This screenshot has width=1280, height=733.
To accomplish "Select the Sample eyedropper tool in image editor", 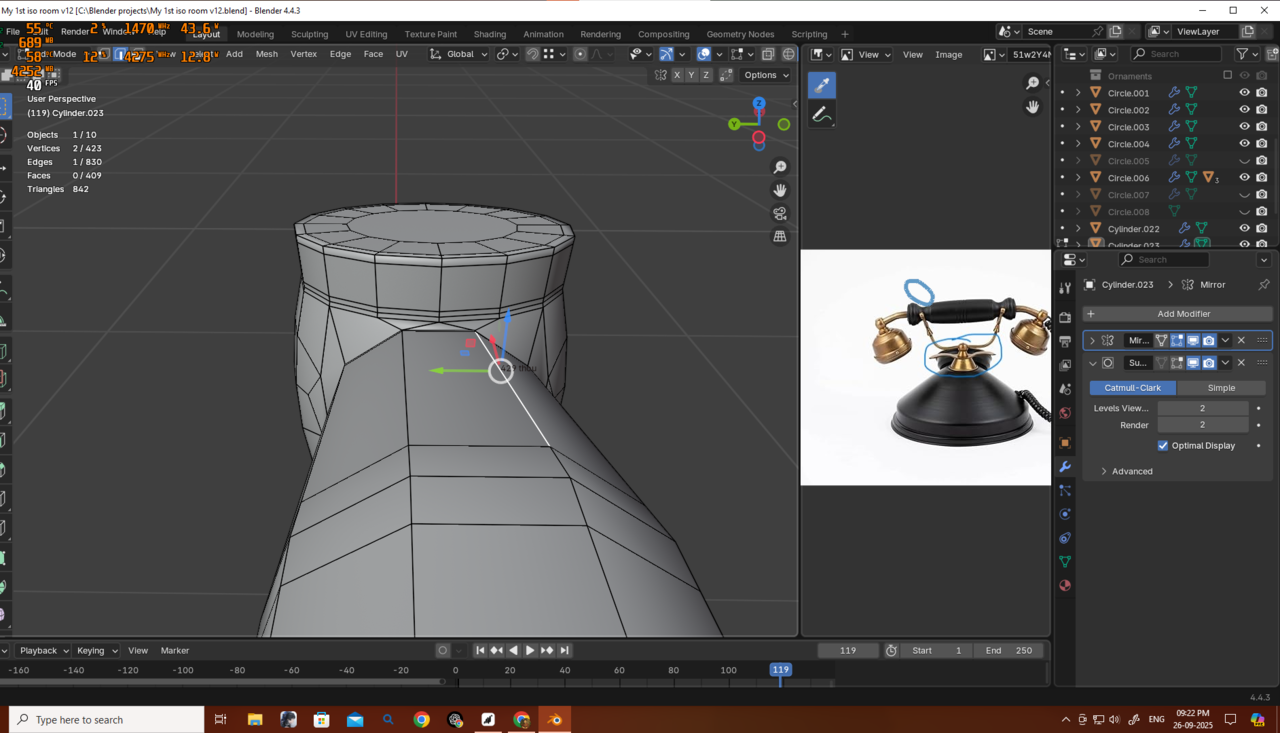I will pyautogui.click(x=822, y=86).
